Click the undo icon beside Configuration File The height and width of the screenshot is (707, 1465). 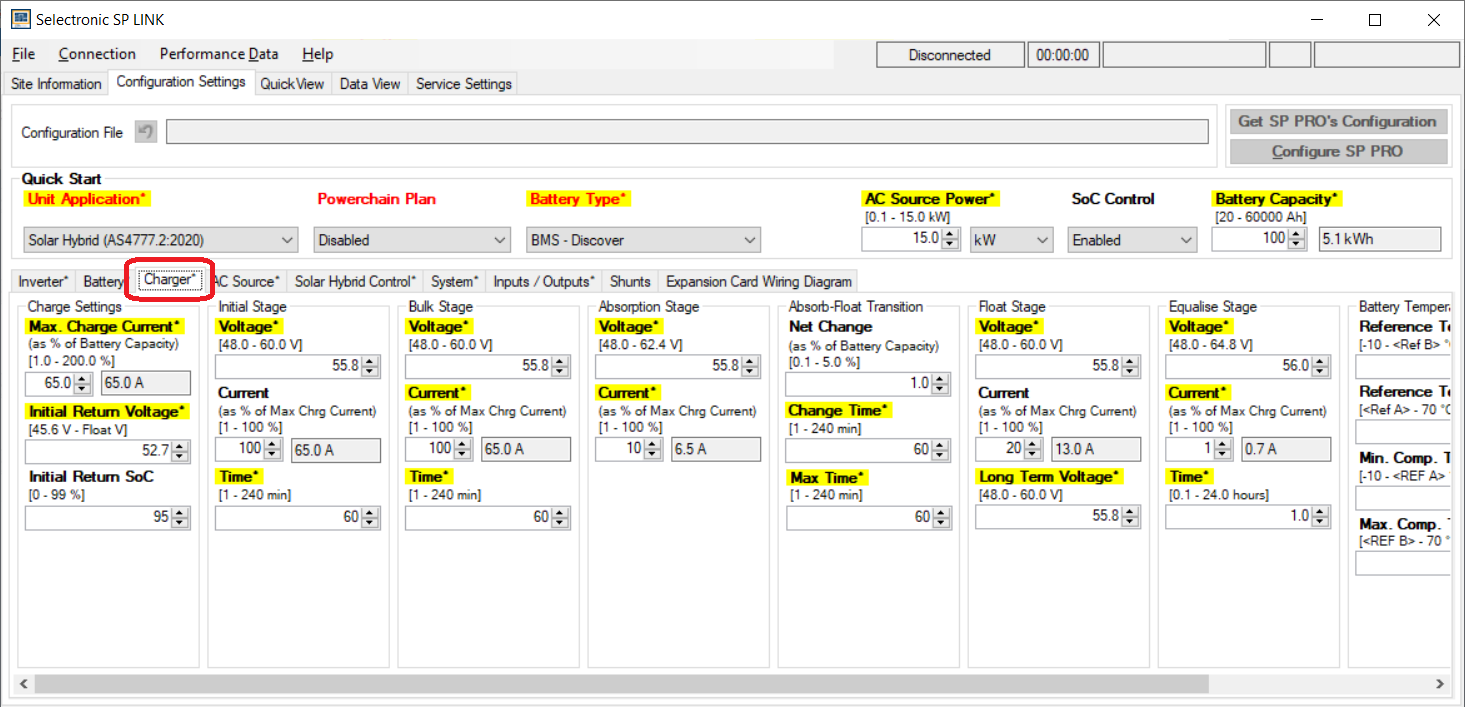click(146, 132)
